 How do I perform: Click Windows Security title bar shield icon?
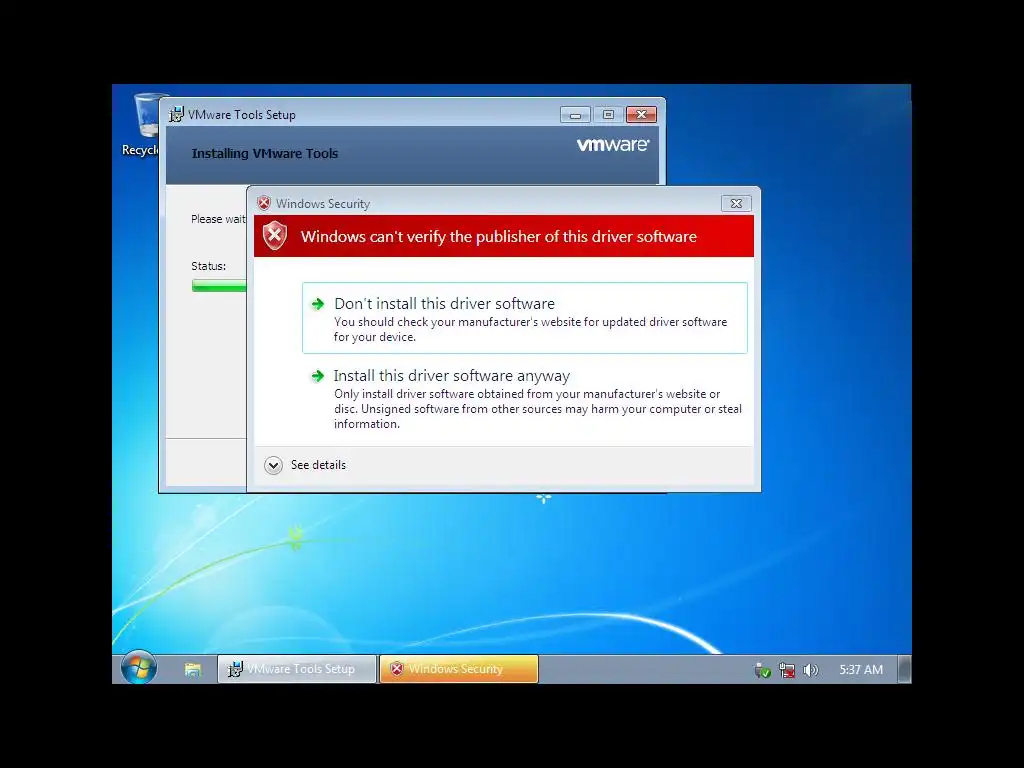pyautogui.click(x=264, y=203)
